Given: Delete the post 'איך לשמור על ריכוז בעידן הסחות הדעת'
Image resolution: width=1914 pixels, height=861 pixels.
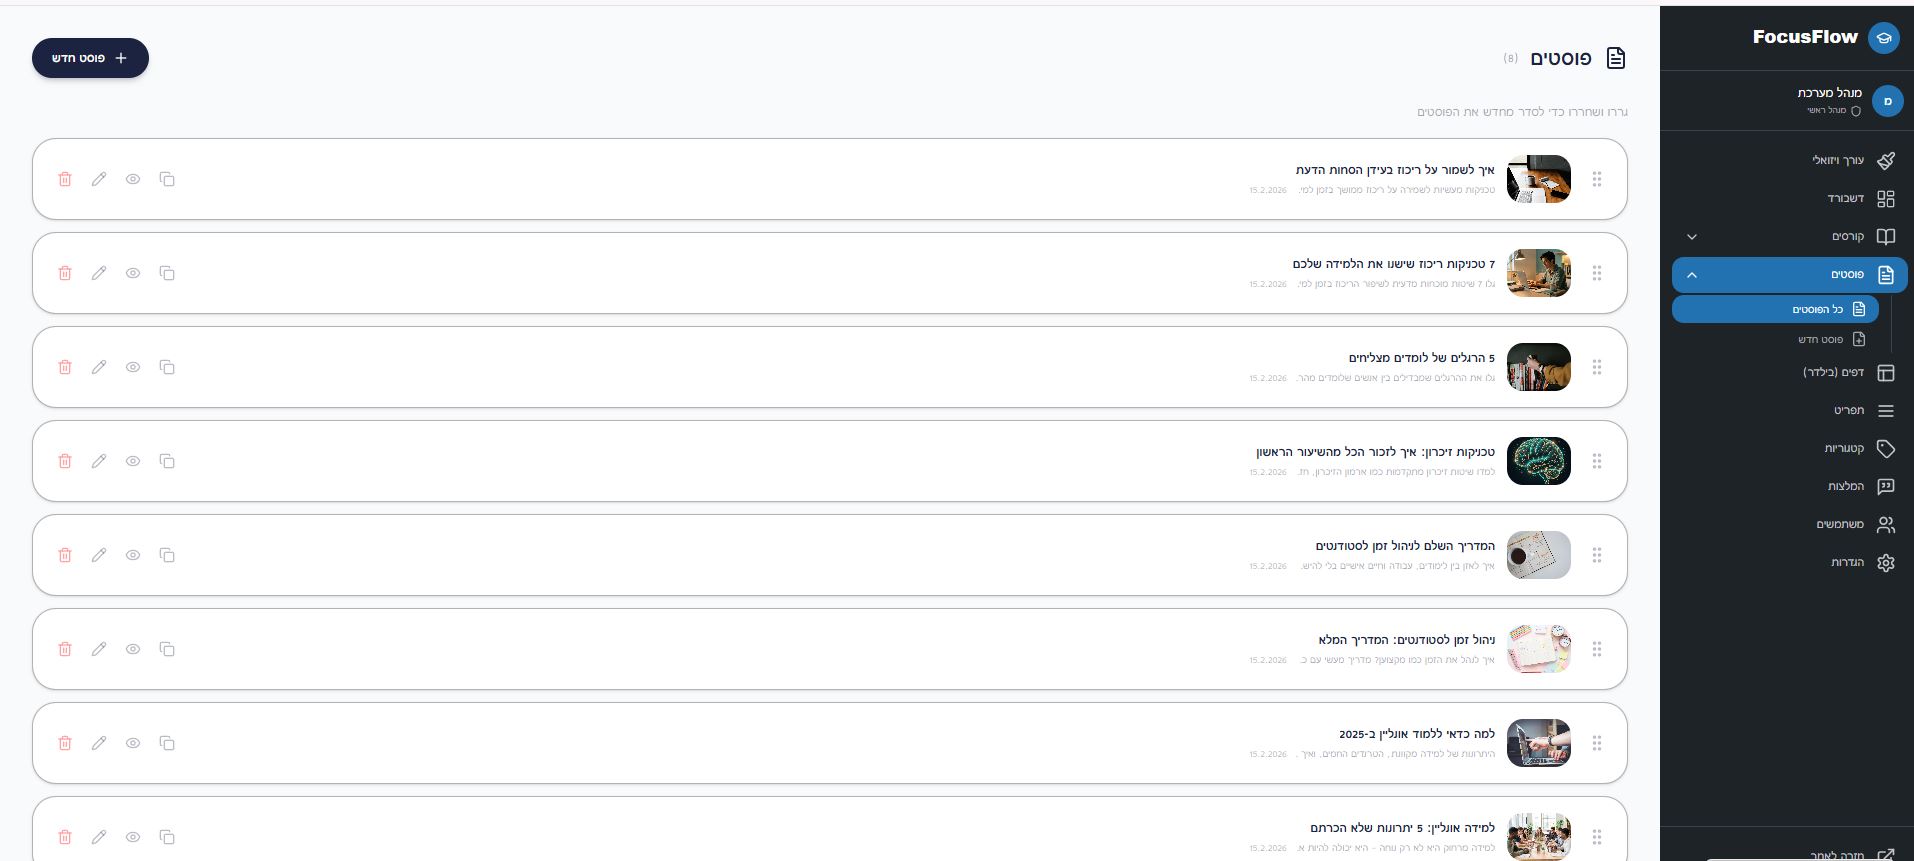Looking at the screenshot, I should [65, 179].
